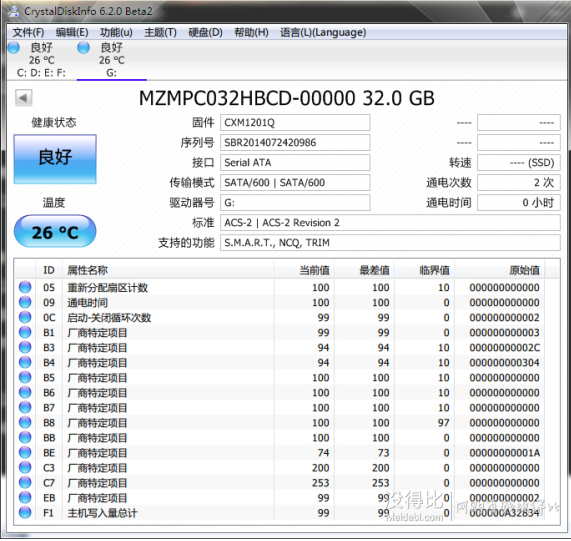This screenshot has height=541, width=571.
Task: Click the 26 °C temperature button
Action: click(x=55, y=231)
